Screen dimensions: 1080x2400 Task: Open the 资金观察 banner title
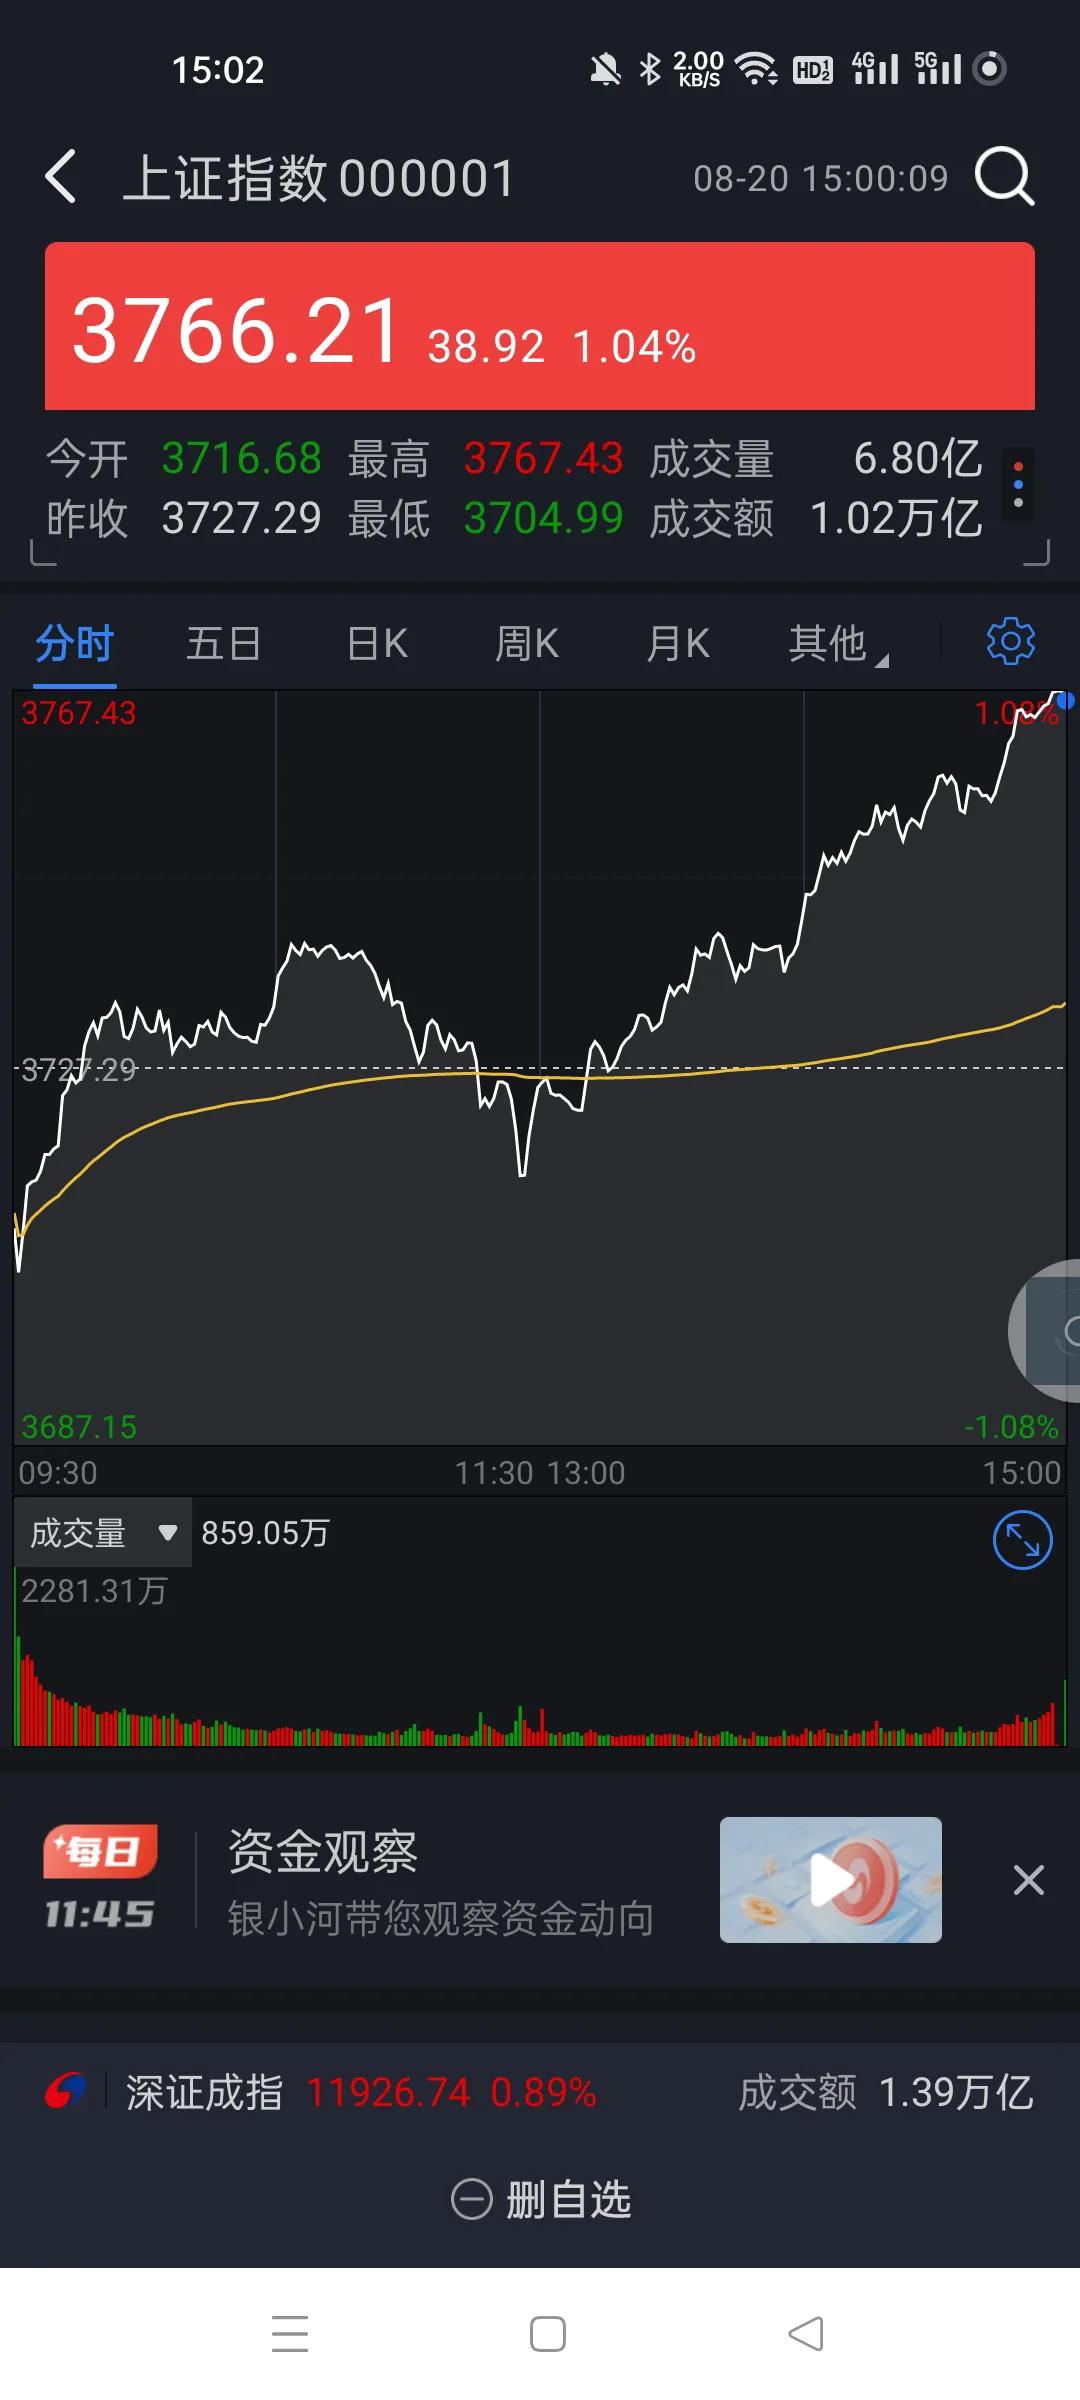[x=323, y=1851]
